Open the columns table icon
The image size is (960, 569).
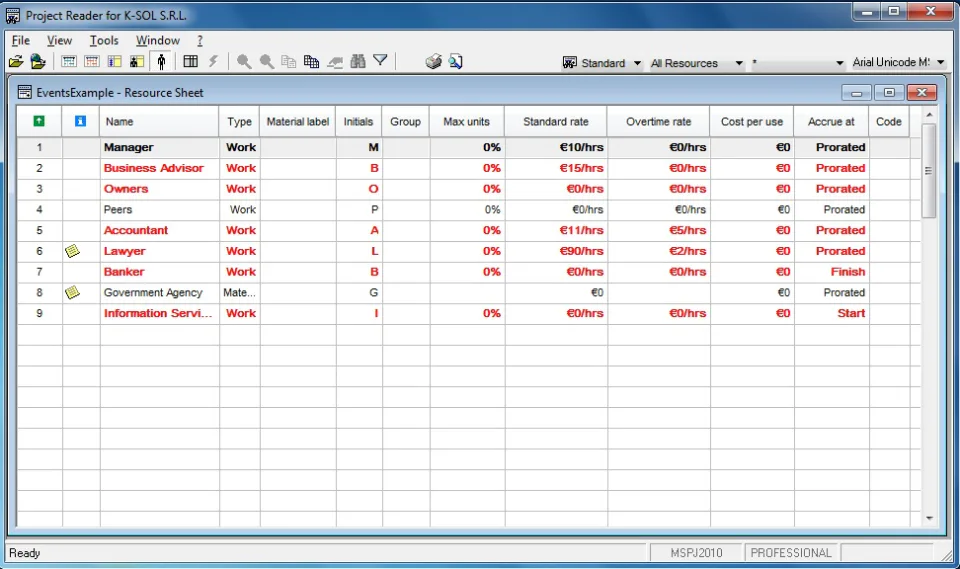pos(190,62)
